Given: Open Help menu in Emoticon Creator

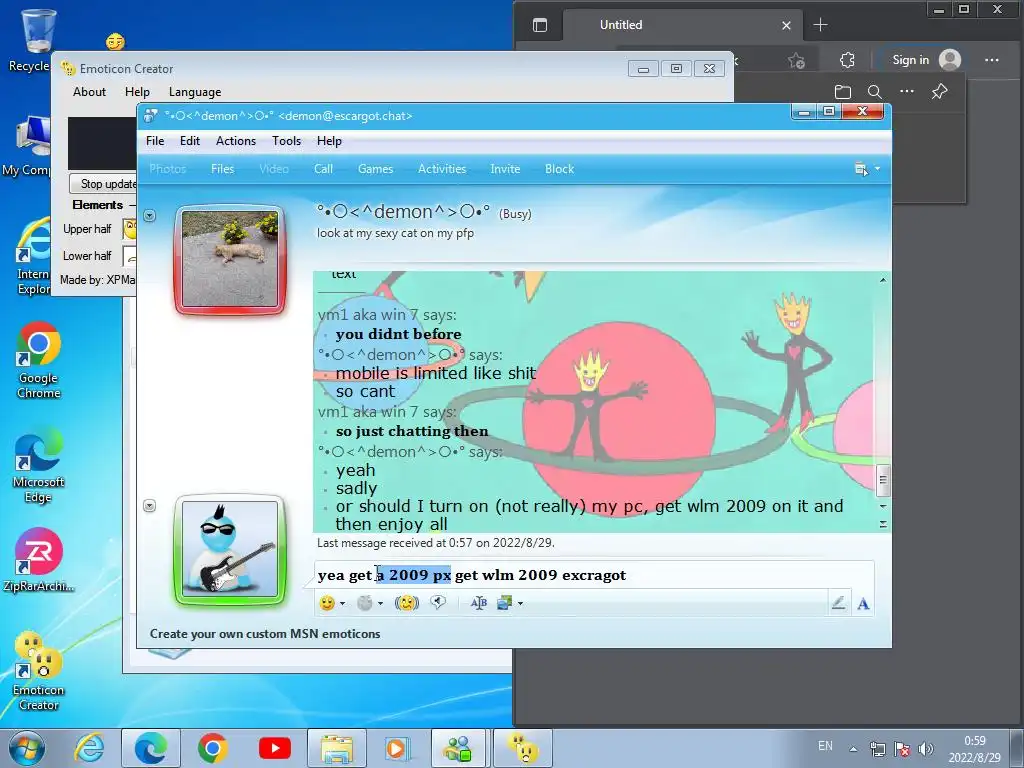Looking at the screenshot, I should [x=137, y=92].
